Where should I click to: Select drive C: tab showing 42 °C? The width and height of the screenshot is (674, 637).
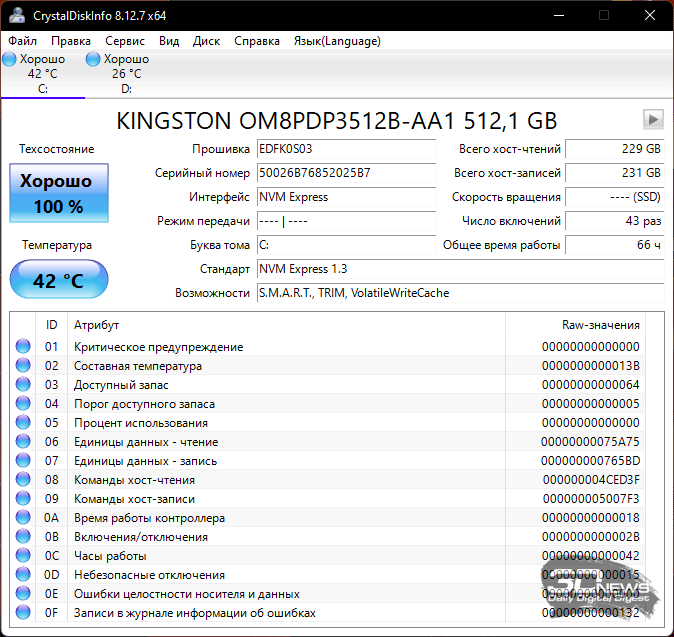pyautogui.click(x=43, y=74)
